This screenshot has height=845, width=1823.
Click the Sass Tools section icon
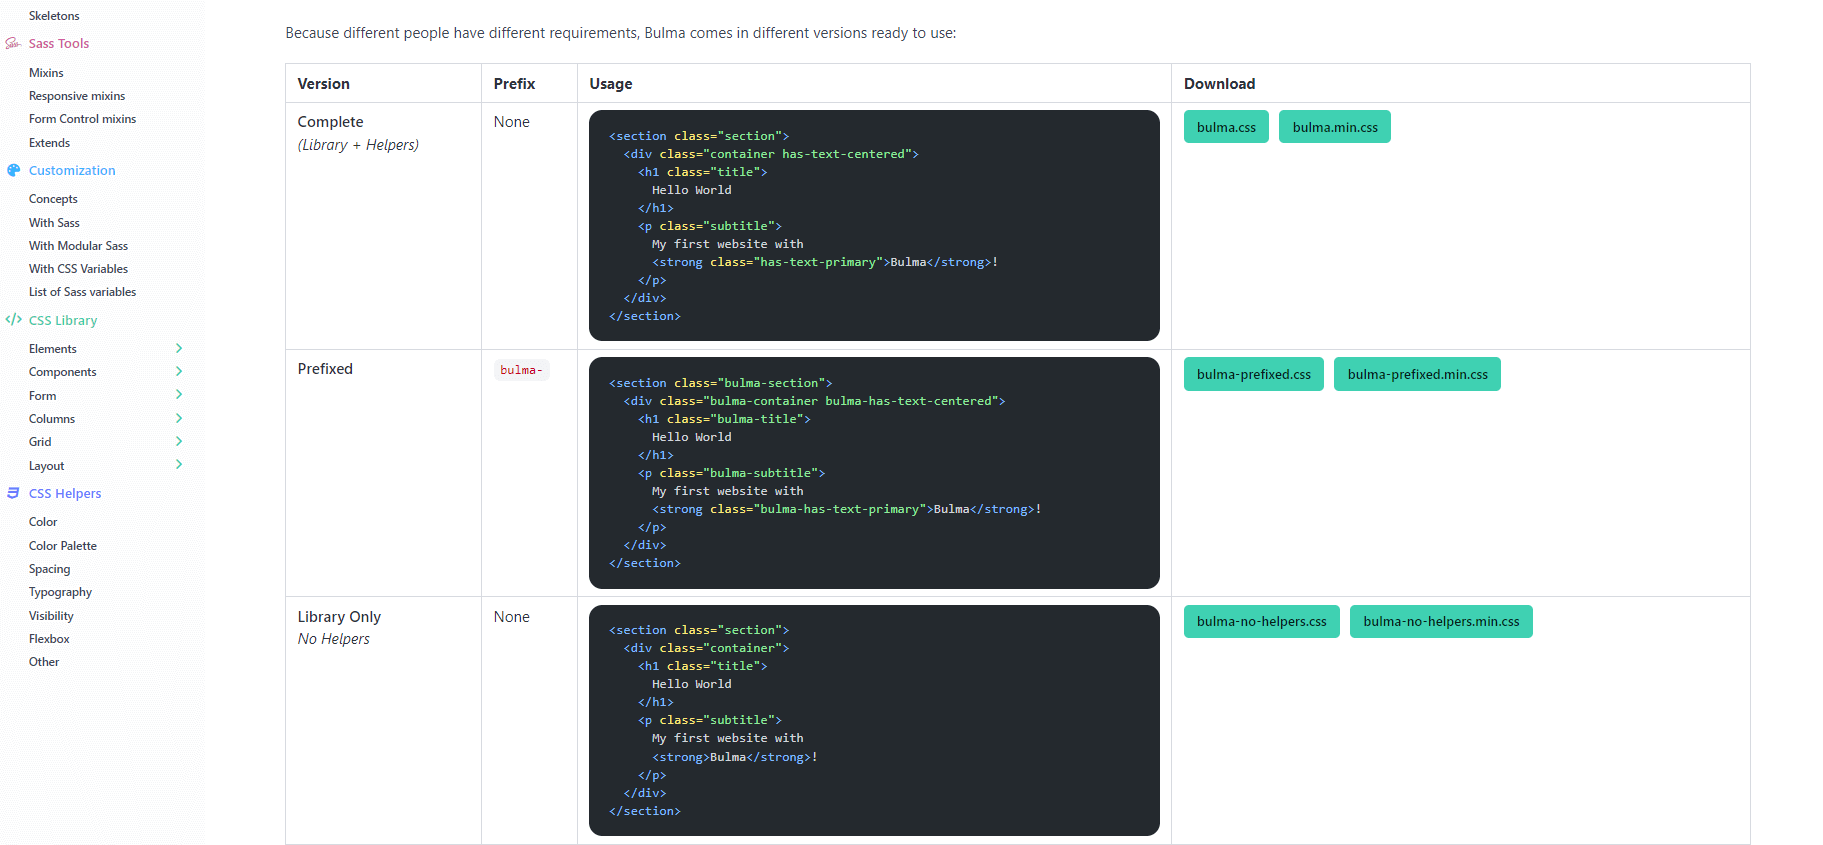tap(13, 43)
